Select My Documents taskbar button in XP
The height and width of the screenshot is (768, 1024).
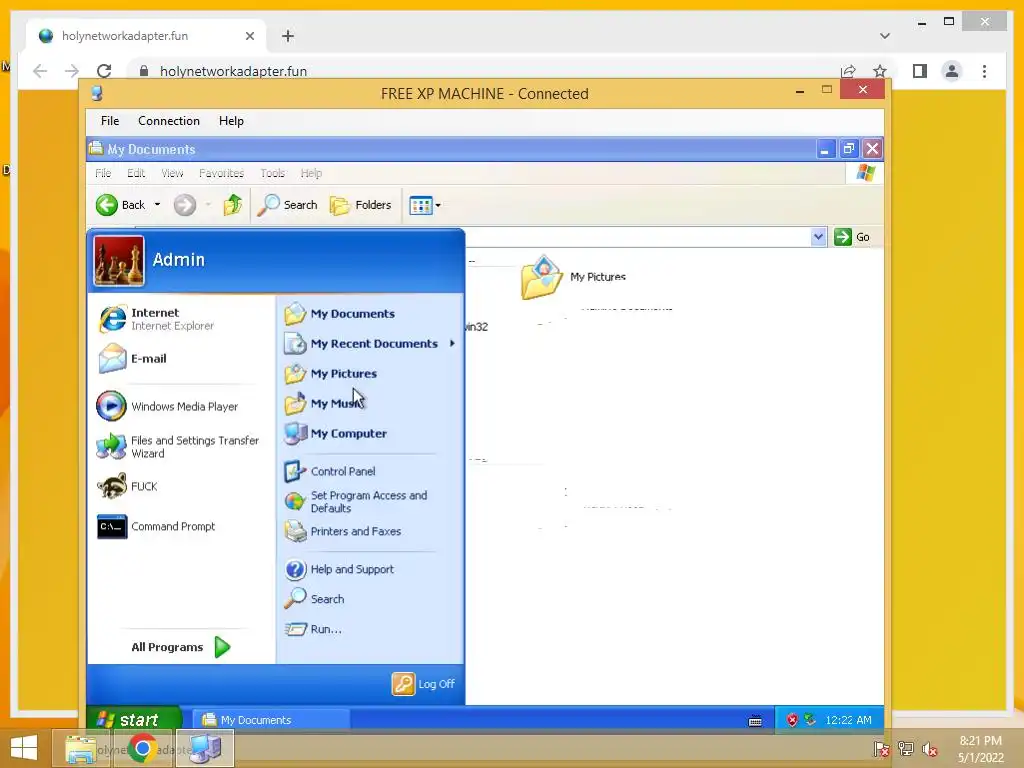pos(270,720)
